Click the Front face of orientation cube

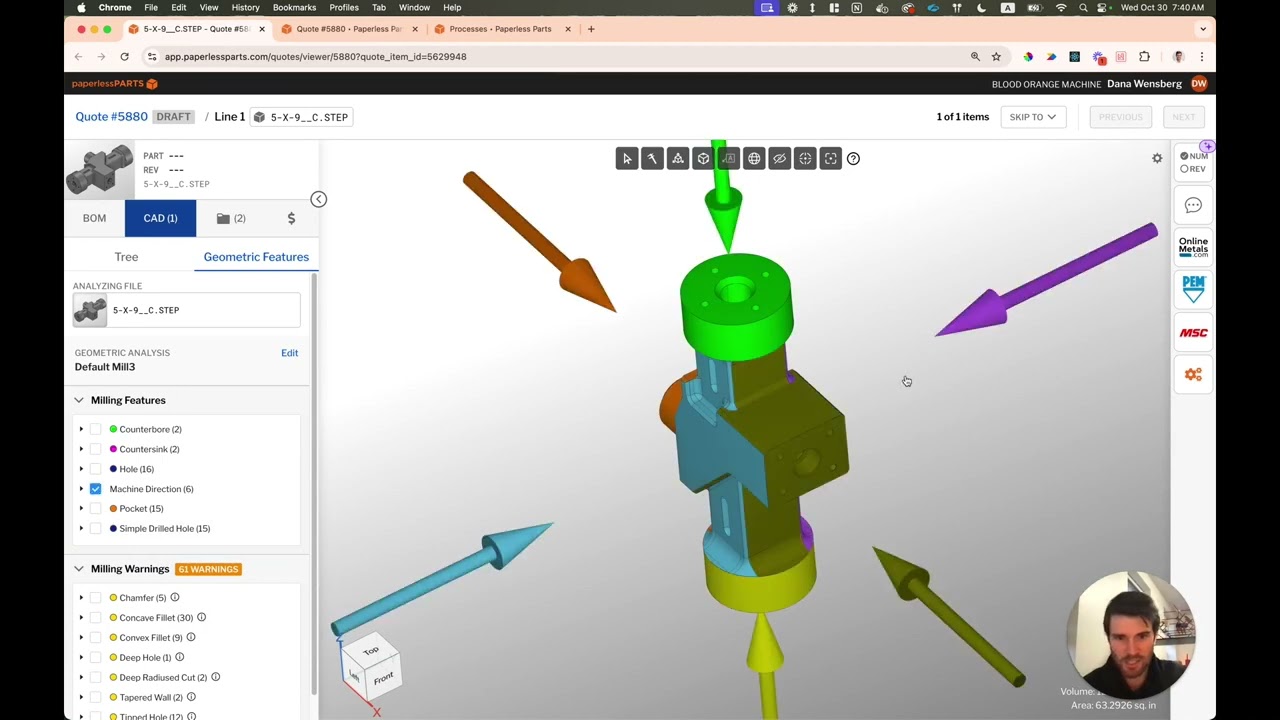click(382, 680)
